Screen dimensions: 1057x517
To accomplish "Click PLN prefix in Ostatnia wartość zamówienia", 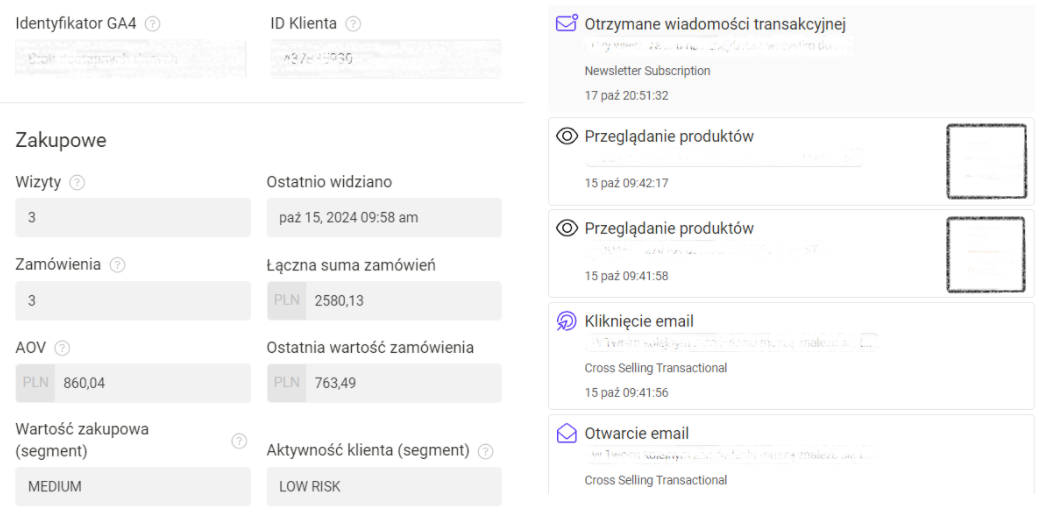I will tap(286, 383).
